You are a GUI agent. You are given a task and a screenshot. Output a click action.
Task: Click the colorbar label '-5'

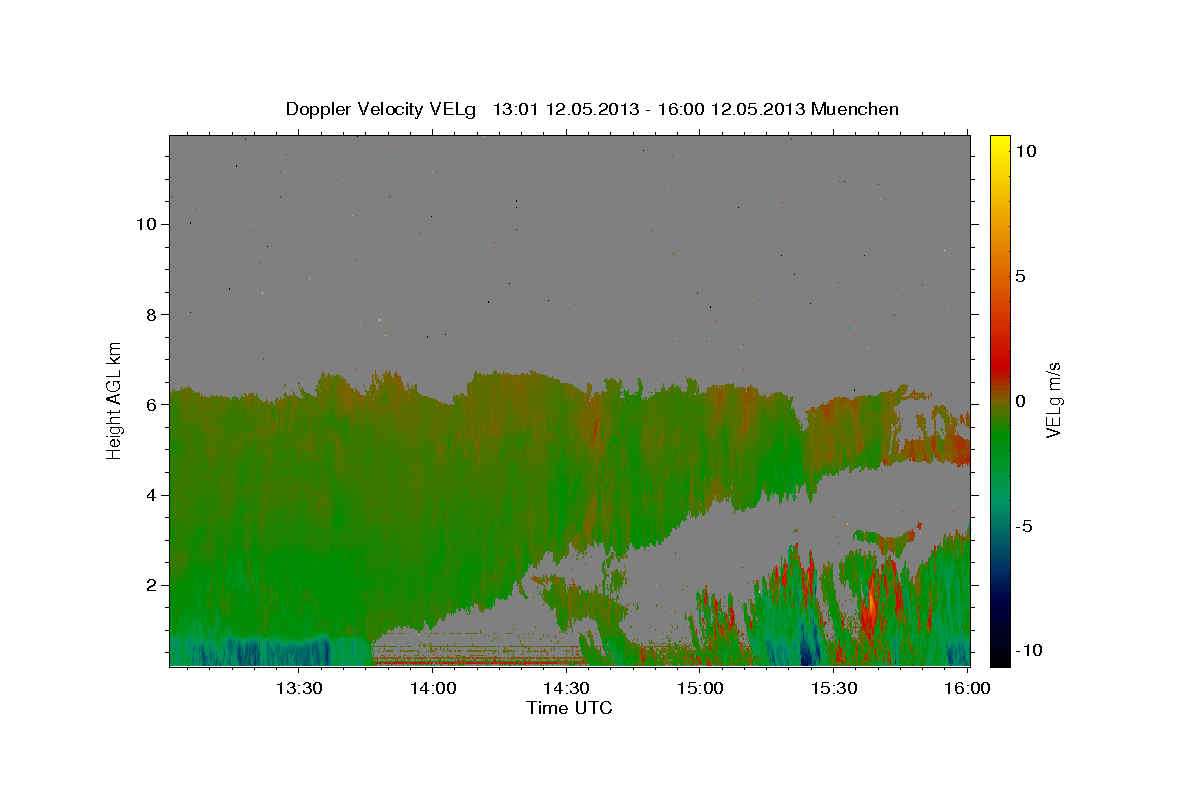tap(1024, 526)
